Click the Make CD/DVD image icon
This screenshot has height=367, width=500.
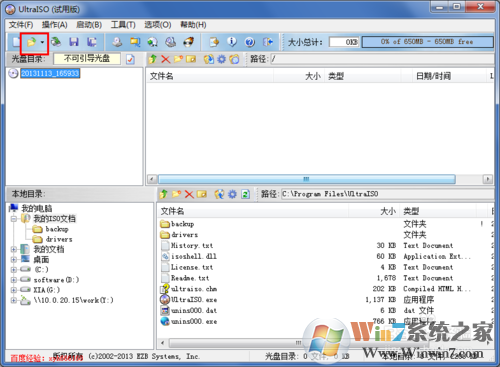(117, 42)
